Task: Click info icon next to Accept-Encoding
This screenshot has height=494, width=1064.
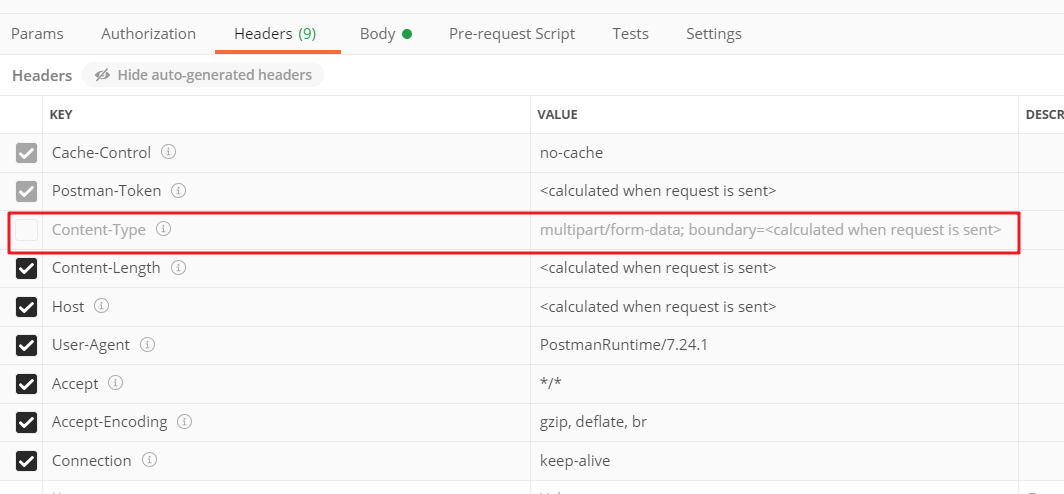Action: 185,421
